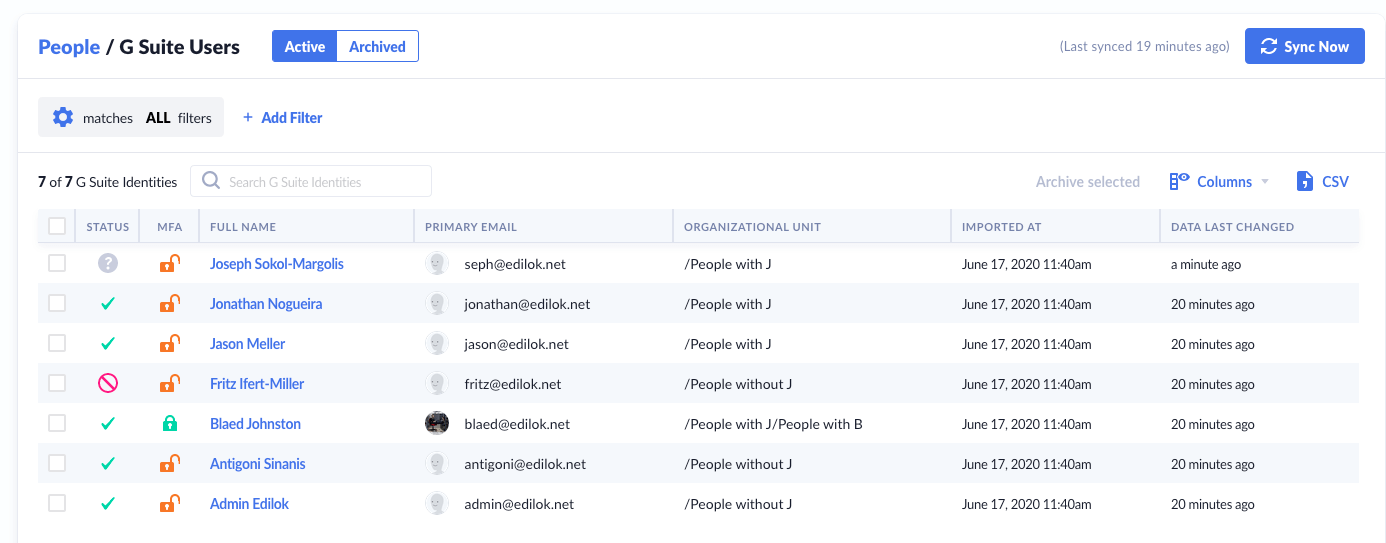Screen dimensions: 1386x543
Task: Click the green checkmark status for Admin Edilok
Action: [108, 504]
